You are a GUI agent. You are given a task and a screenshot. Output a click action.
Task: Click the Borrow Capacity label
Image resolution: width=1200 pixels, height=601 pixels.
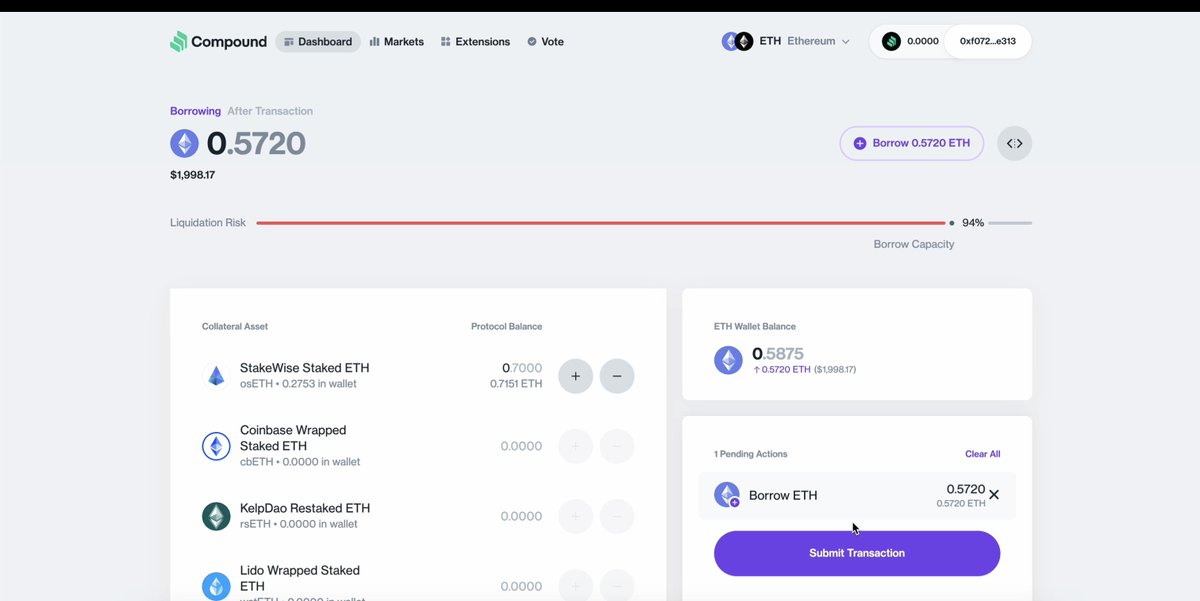pos(914,244)
